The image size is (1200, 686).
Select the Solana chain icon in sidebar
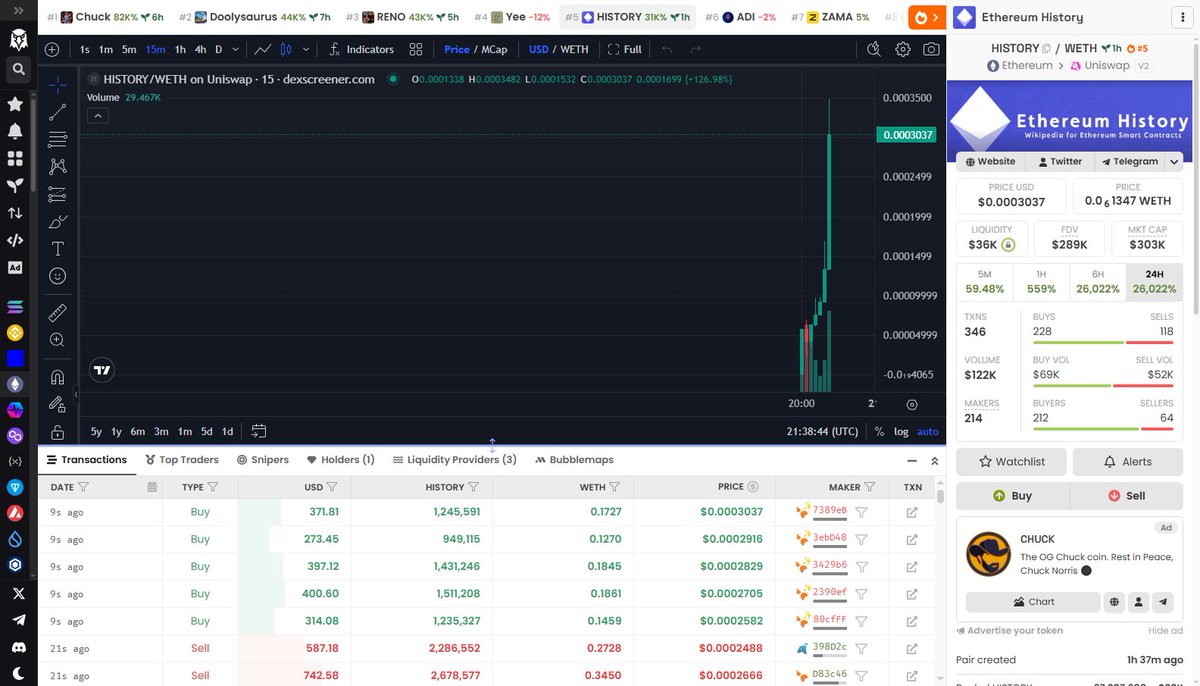[x=15, y=306]
